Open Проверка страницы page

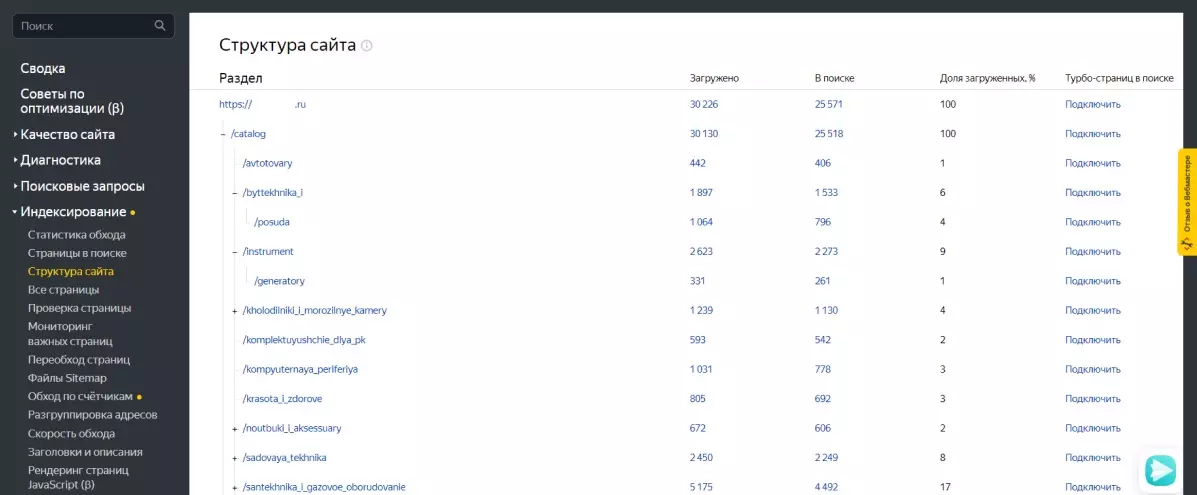pos(79,308)
